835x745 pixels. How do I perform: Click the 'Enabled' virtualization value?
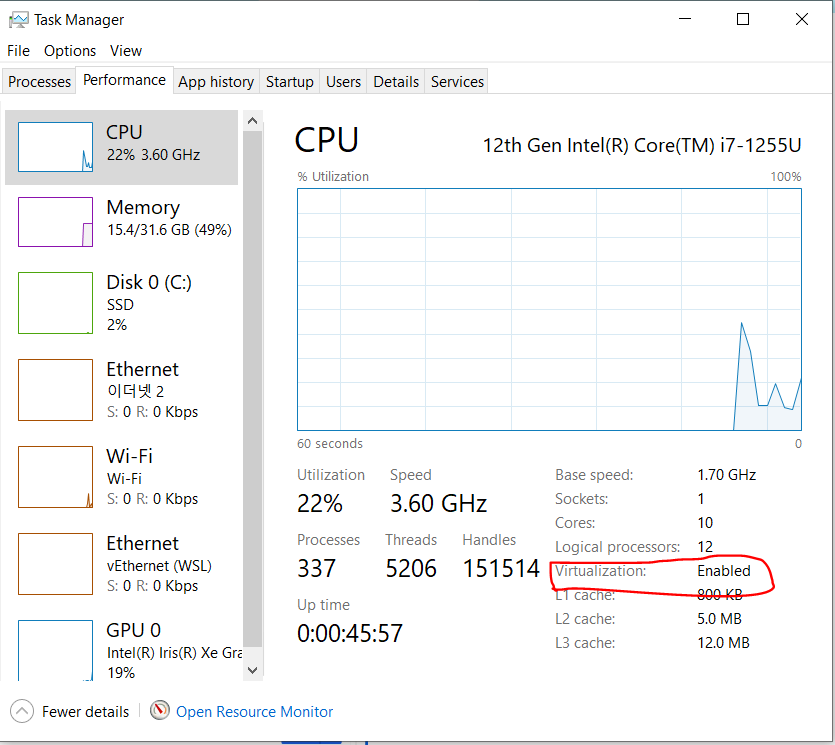point(724,571)
